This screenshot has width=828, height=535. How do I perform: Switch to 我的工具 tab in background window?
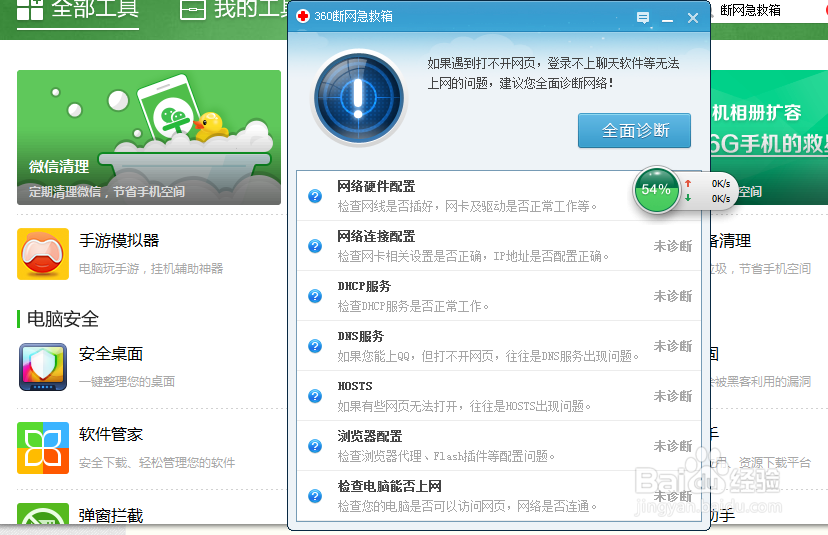pos(235,10)
